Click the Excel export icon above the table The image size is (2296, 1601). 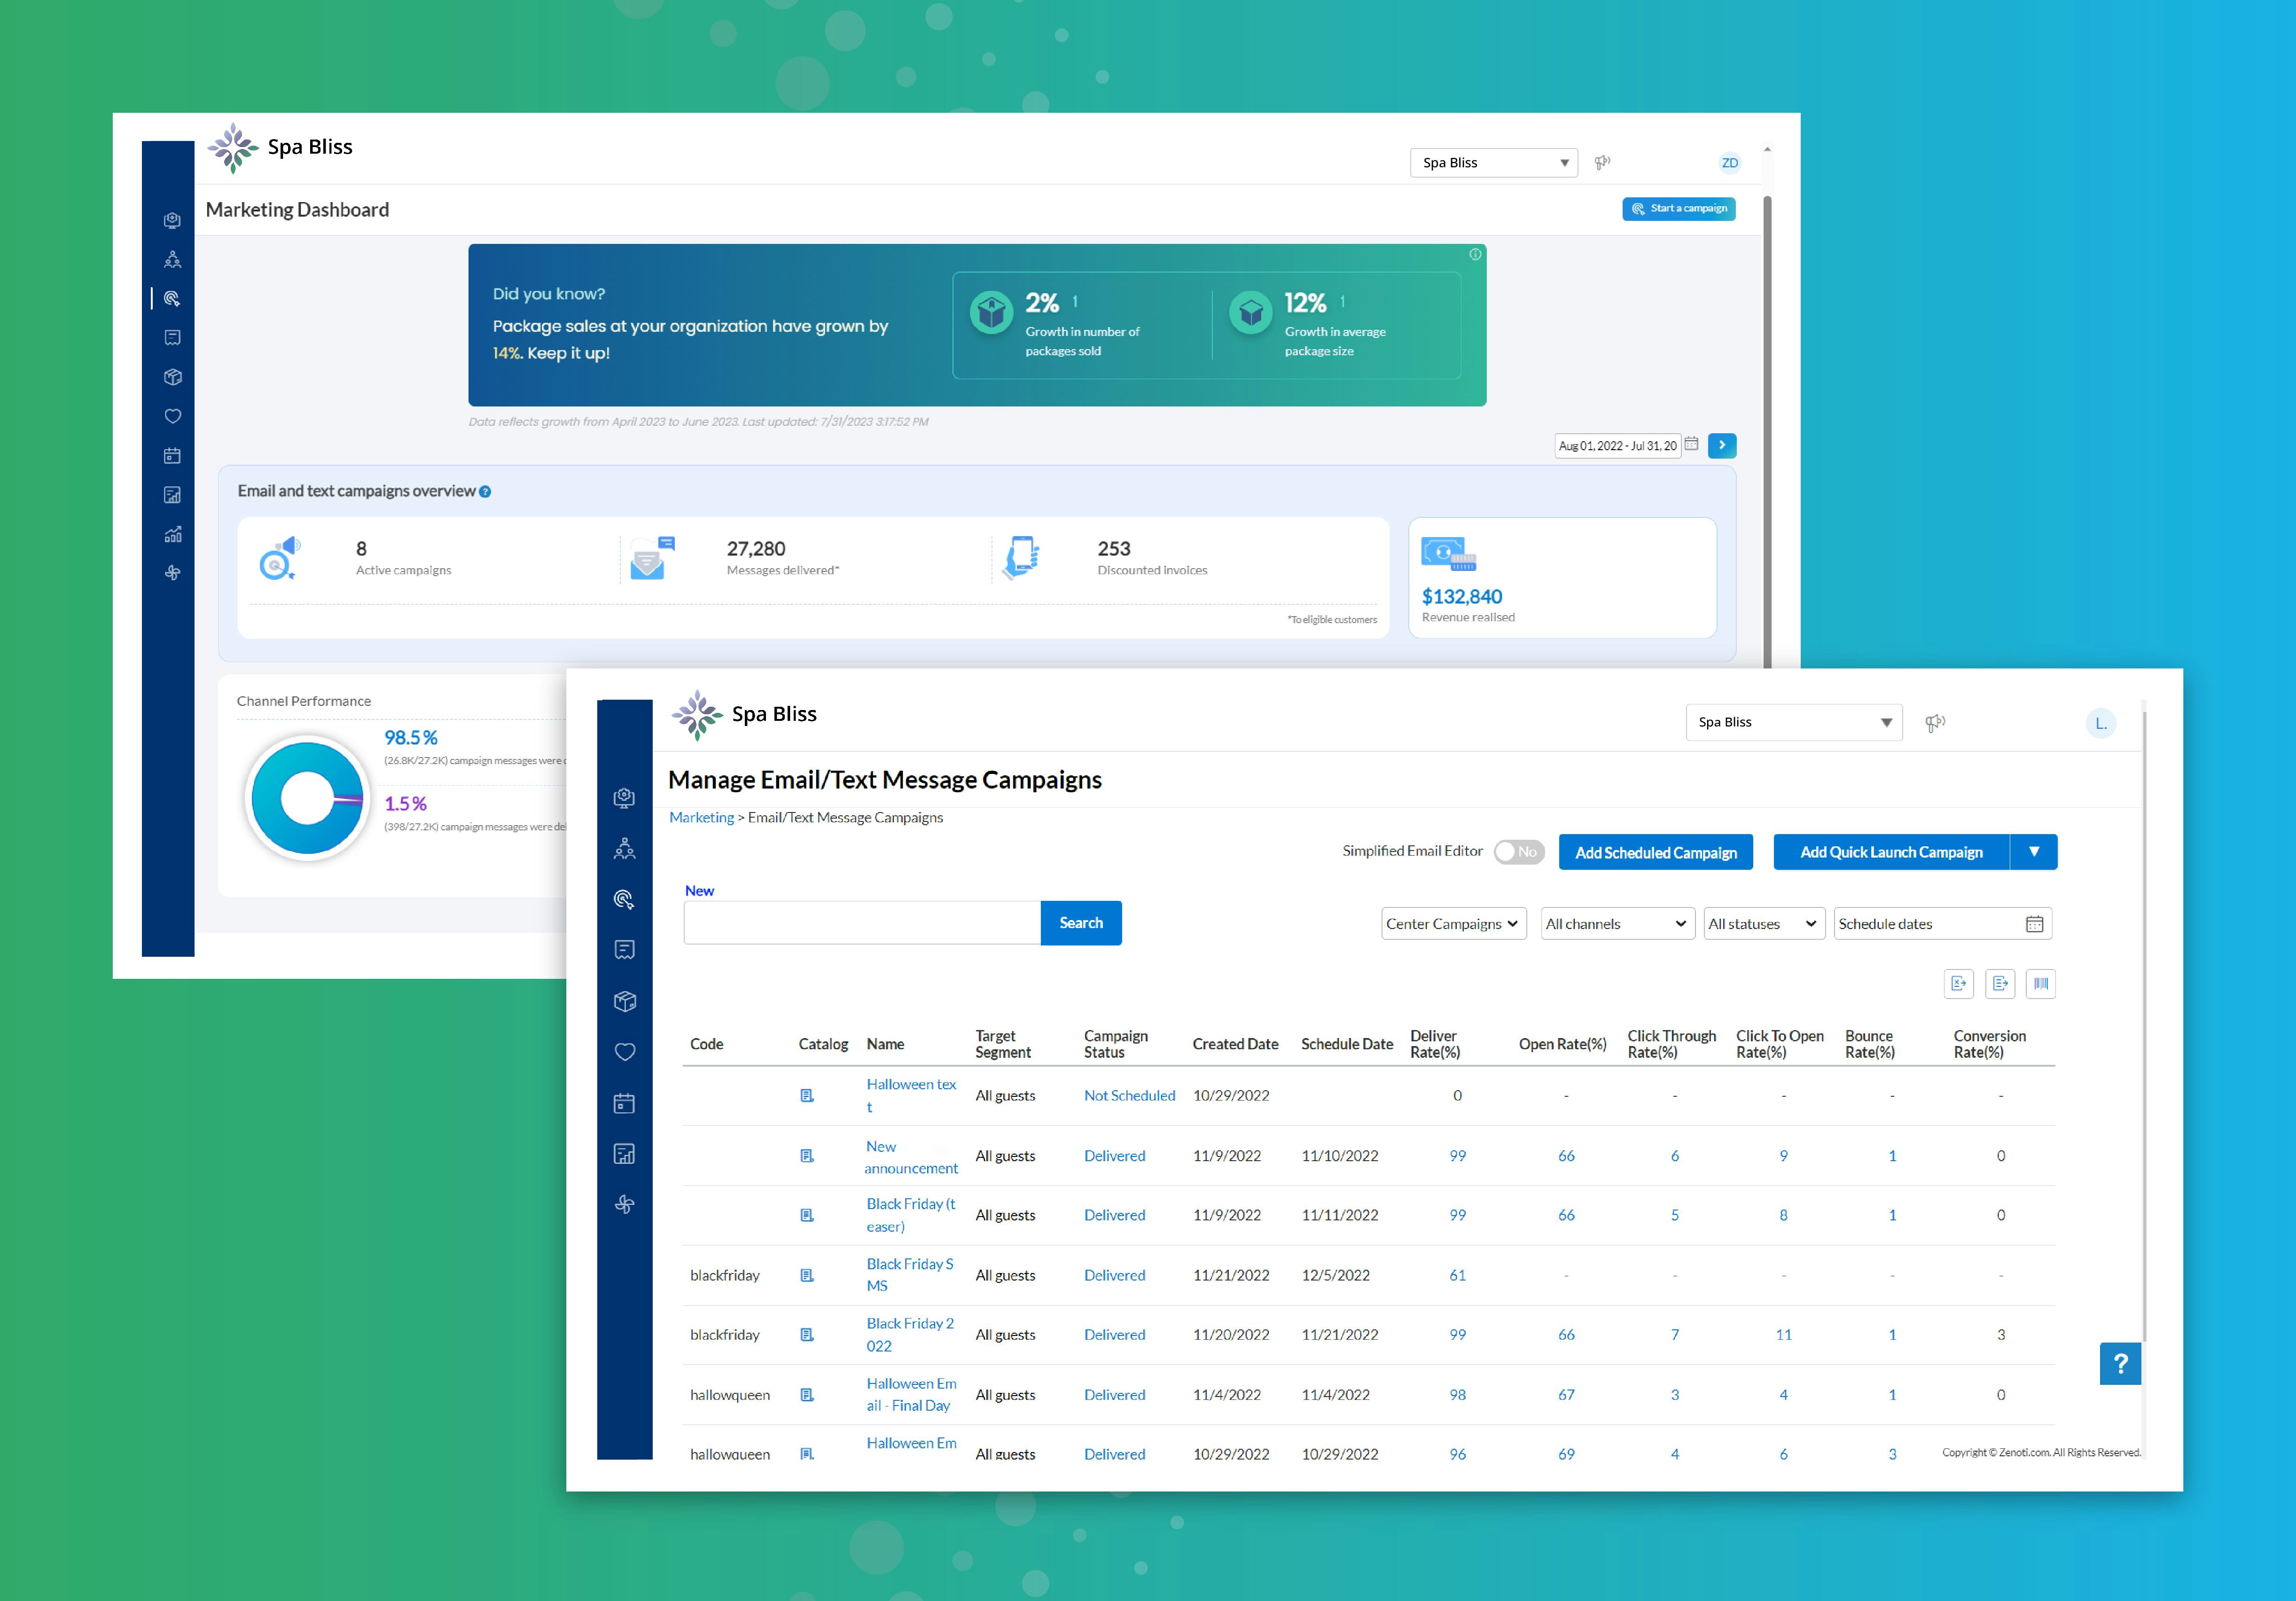click(x=1958, y=983)
